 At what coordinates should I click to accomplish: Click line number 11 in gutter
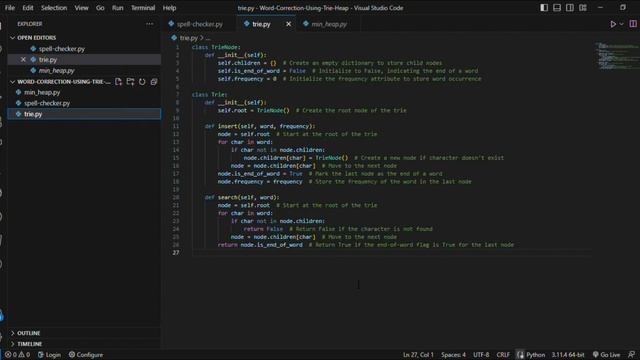click(176, 126)
